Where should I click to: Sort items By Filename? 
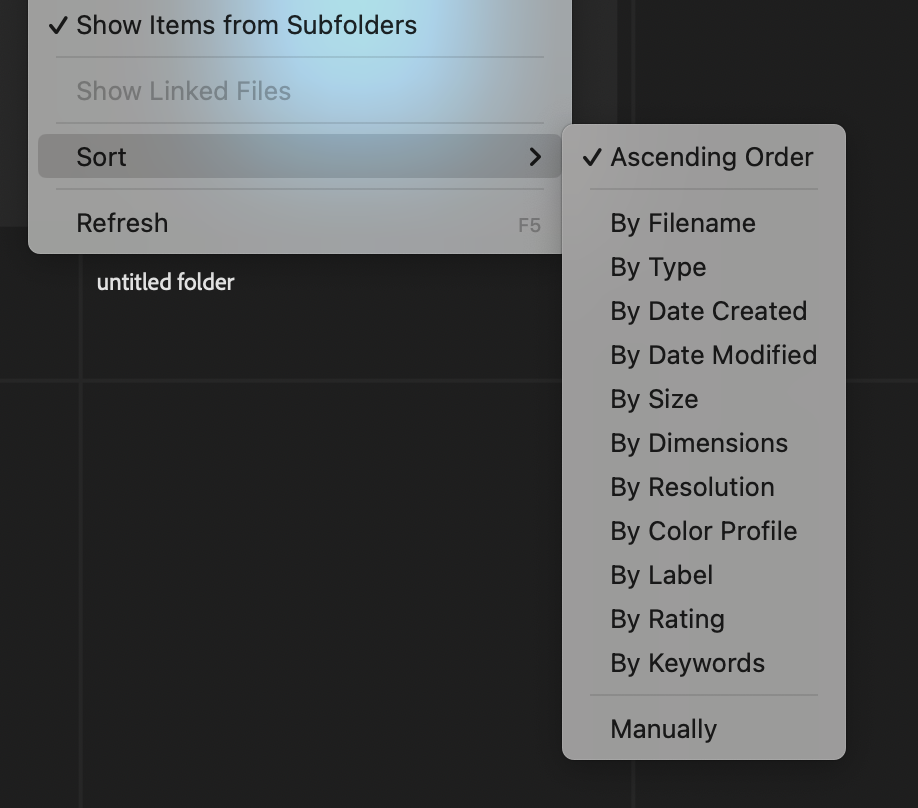pyautogui.click(x=683, y=222)
